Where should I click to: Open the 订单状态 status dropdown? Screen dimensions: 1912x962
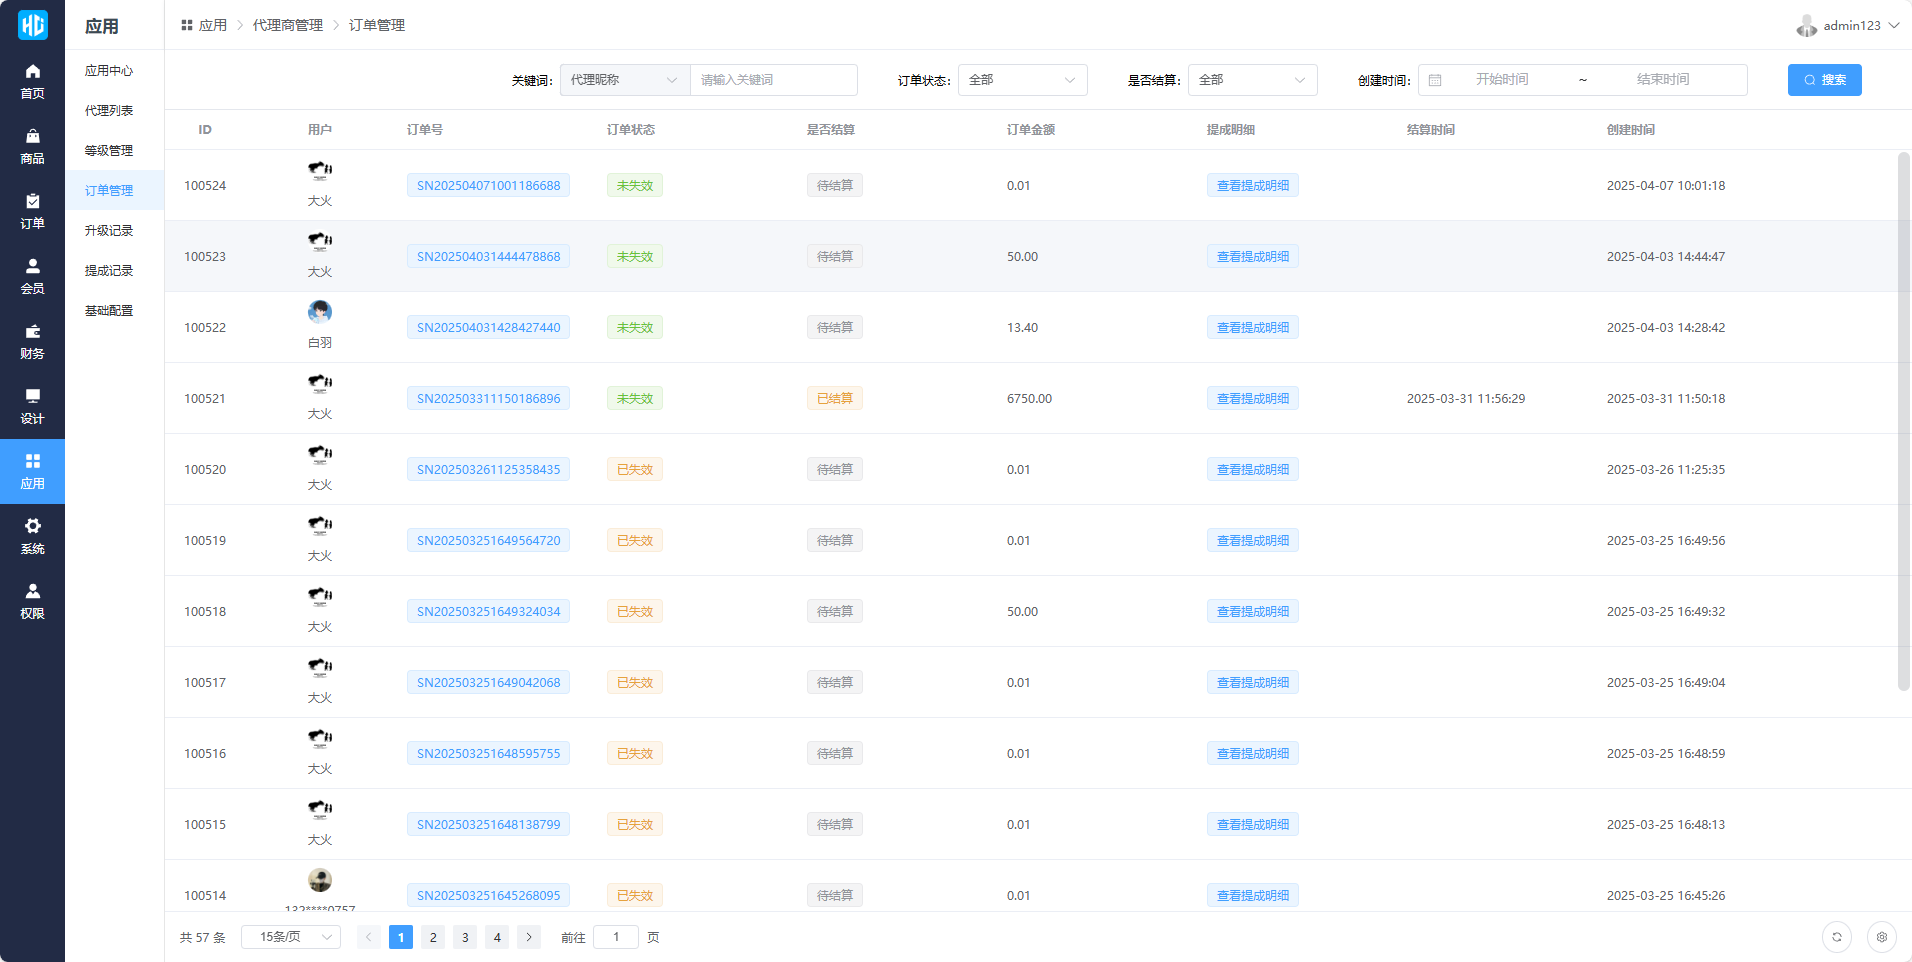[1022, 80]
